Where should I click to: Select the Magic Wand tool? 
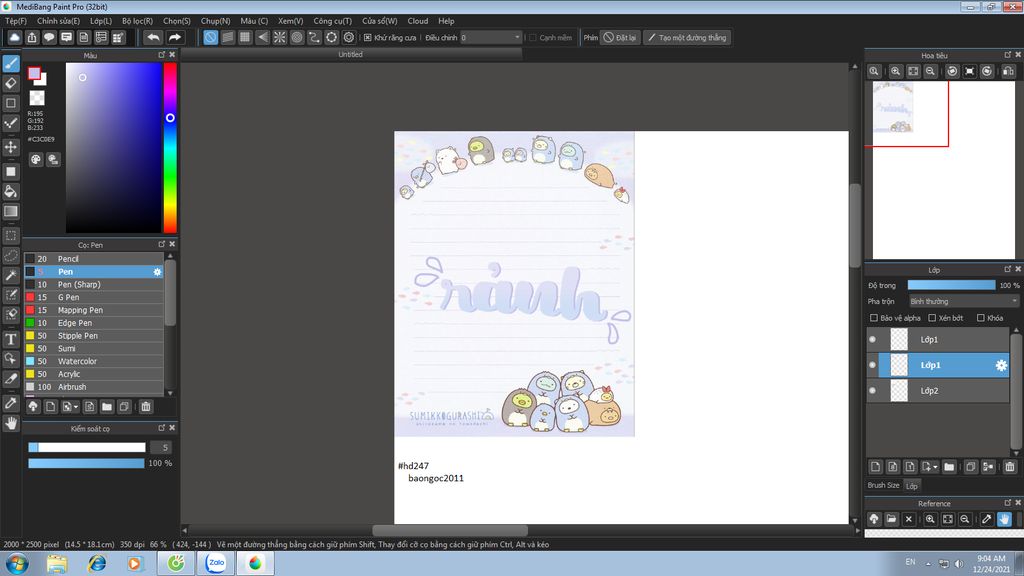coord(11,275)
